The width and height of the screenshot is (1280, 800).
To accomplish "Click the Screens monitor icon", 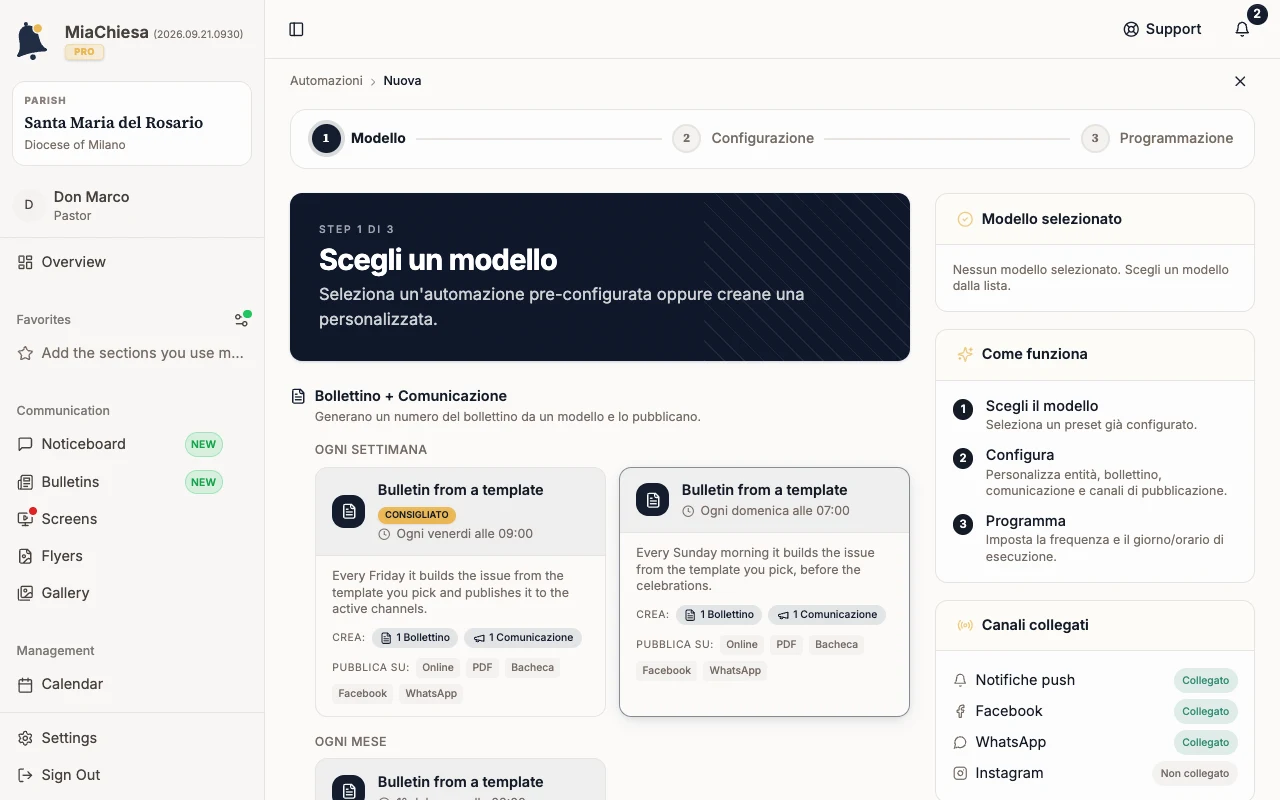I will 25,519.
